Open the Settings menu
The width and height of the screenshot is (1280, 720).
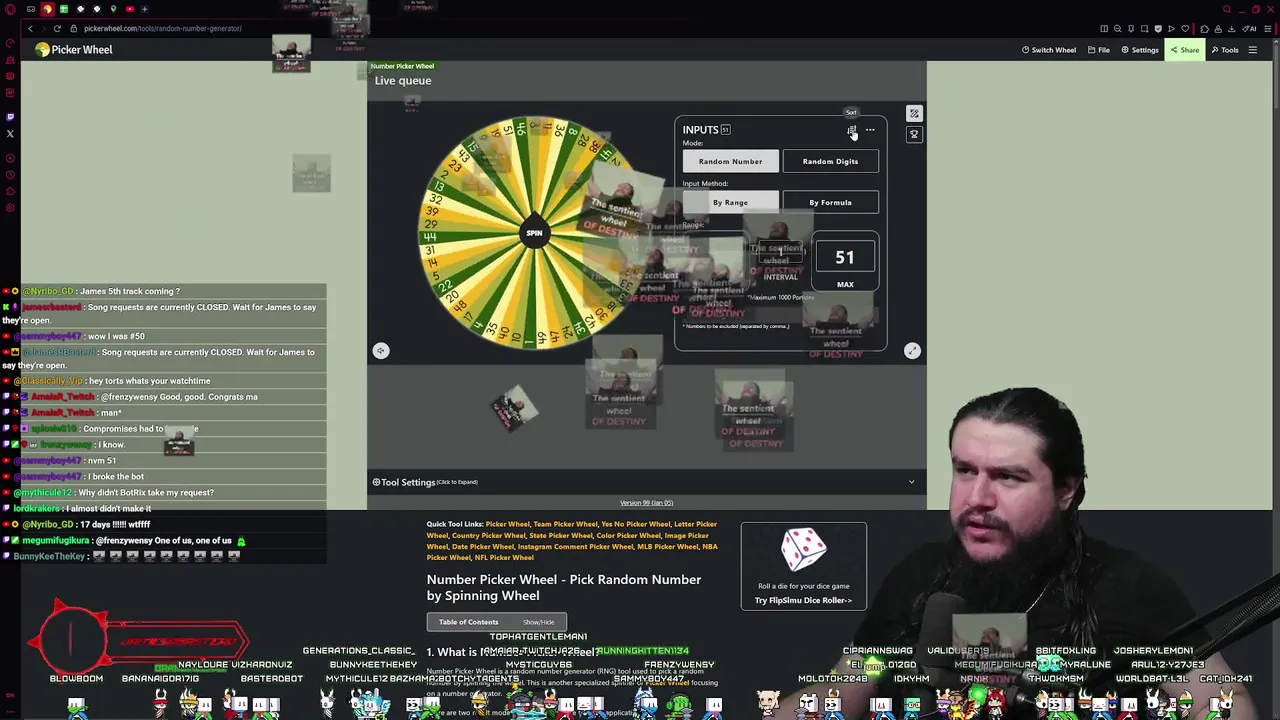pyautogui.click(x=1140, y=50)
